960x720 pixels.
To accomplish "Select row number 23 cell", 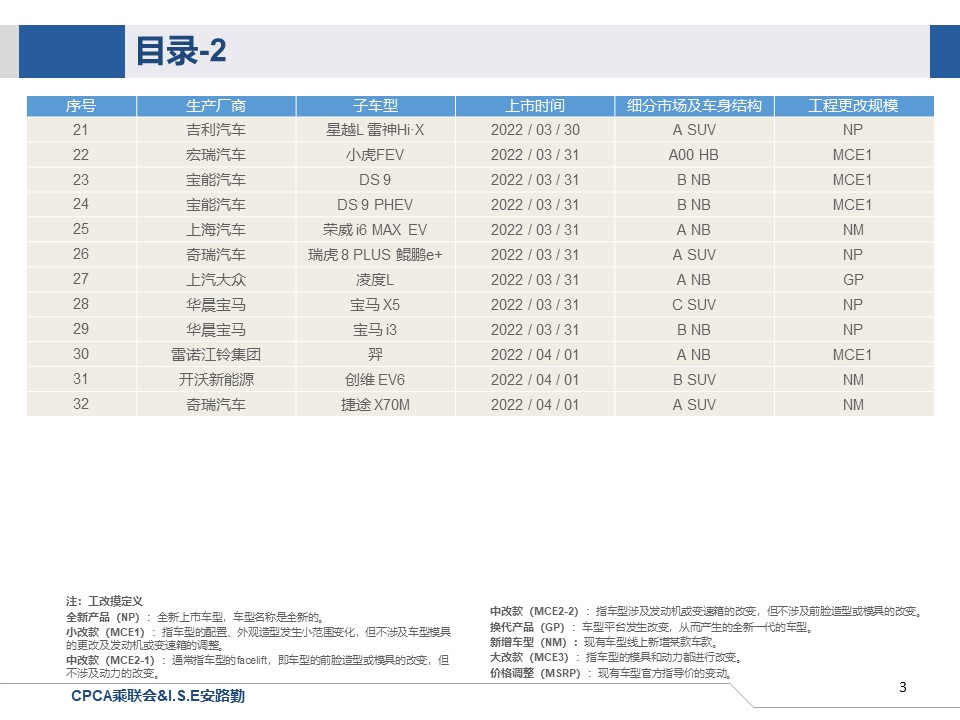I will coord(81,180).
